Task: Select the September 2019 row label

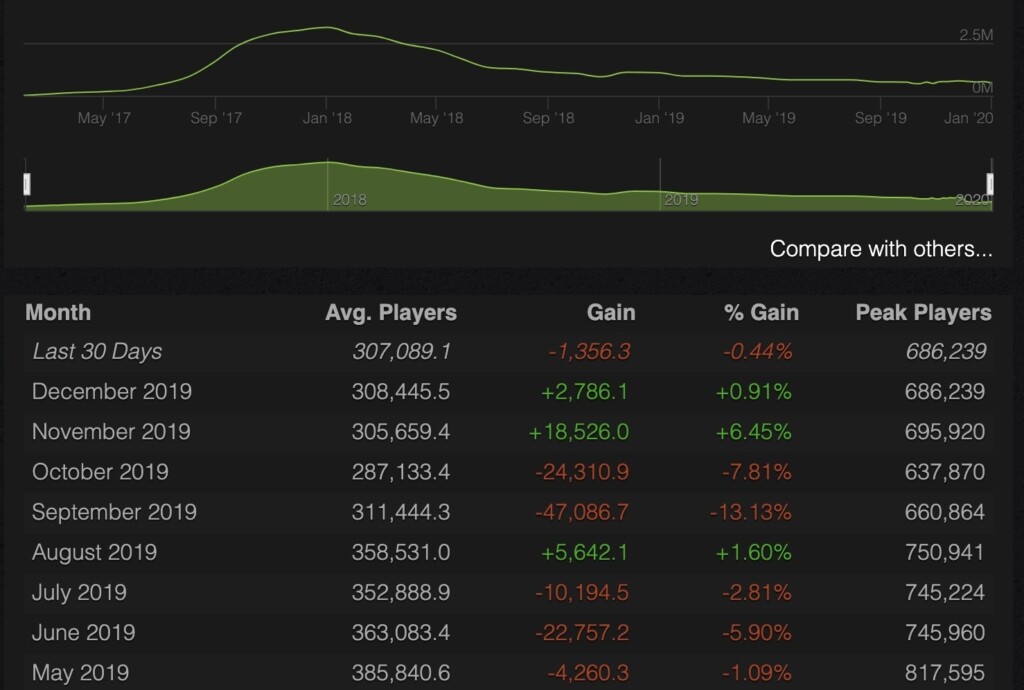Action: pos(114,512)
